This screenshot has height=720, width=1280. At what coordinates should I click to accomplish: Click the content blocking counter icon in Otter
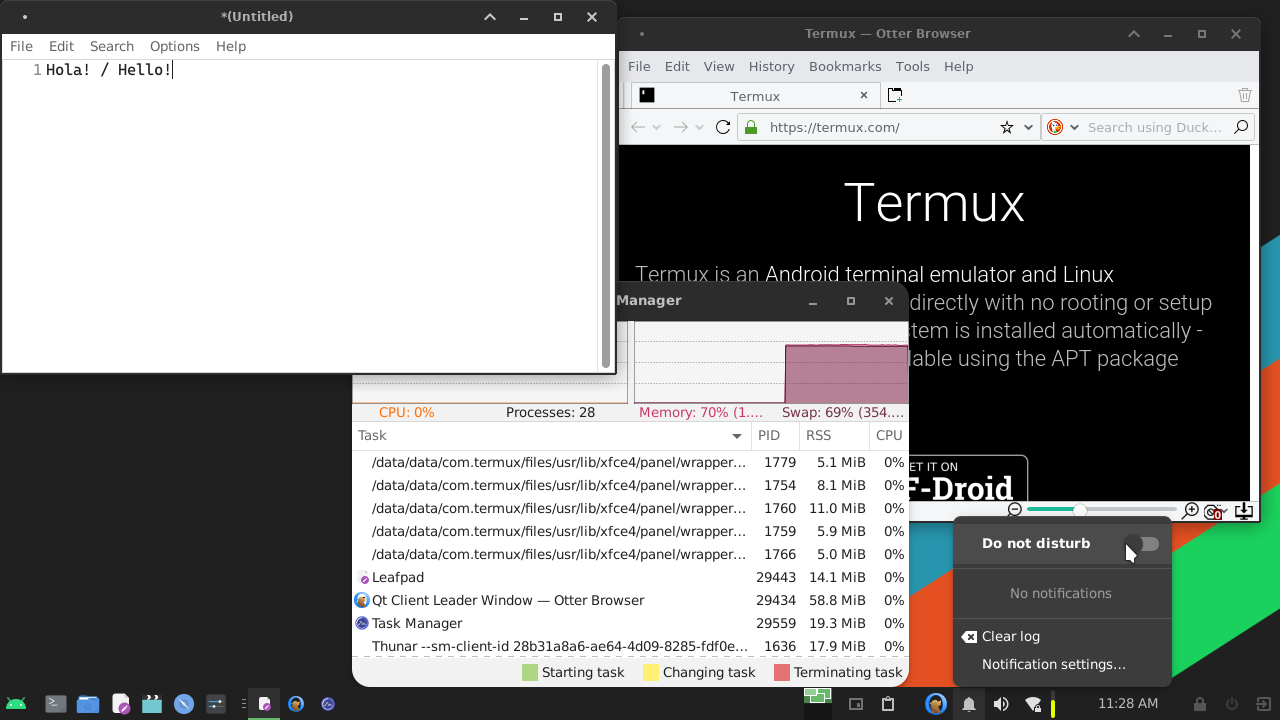(x=1214, y=511)
